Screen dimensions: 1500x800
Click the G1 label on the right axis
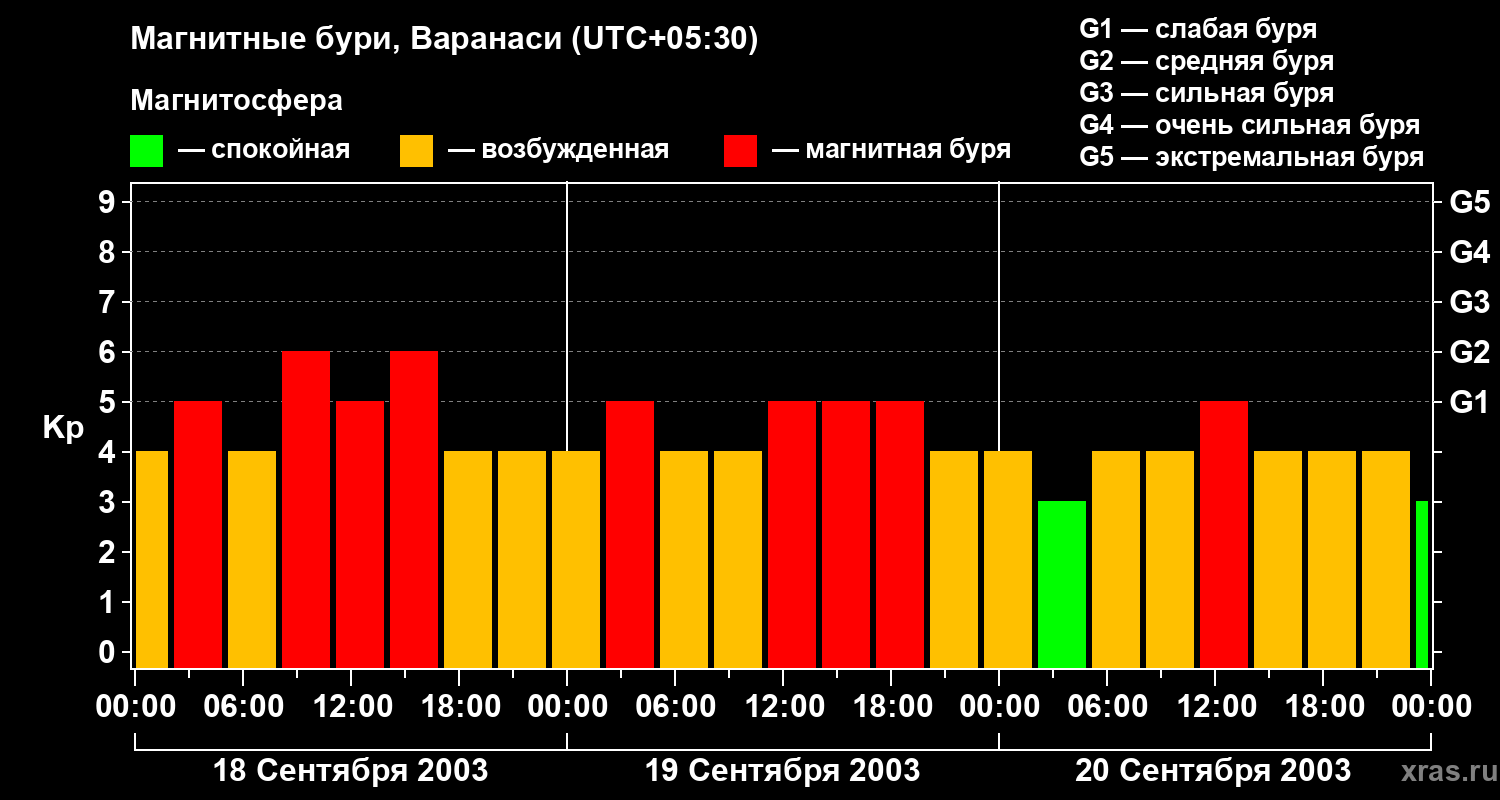pos(1469,402)
